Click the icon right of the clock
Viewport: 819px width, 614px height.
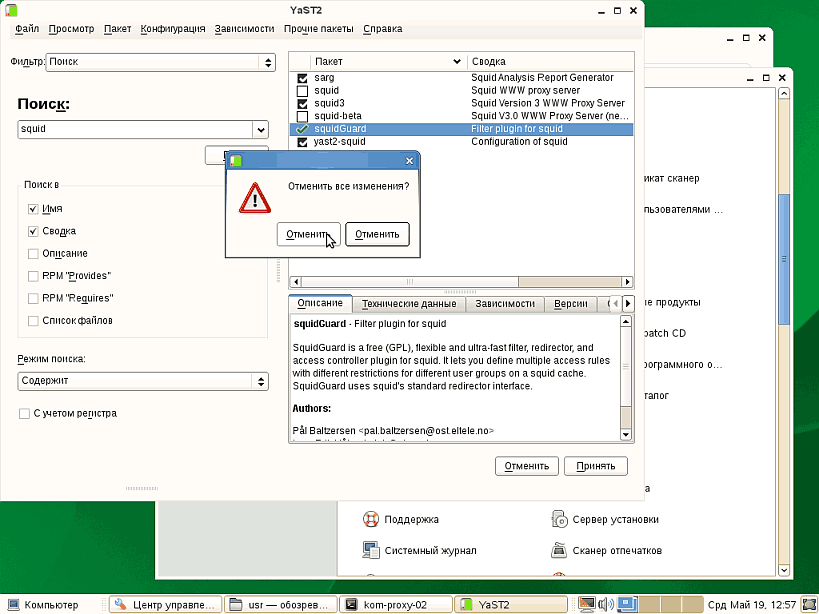(809, 605)
